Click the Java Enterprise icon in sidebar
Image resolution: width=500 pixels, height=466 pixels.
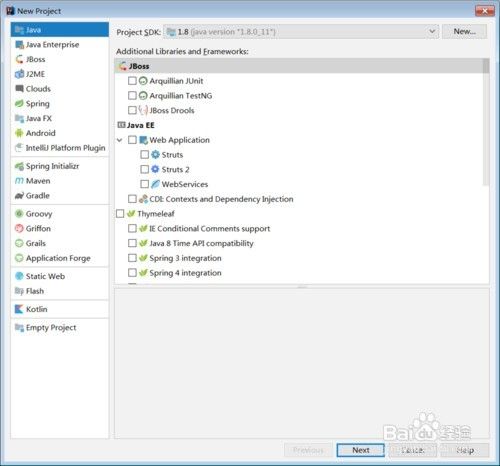click(19, 45)
